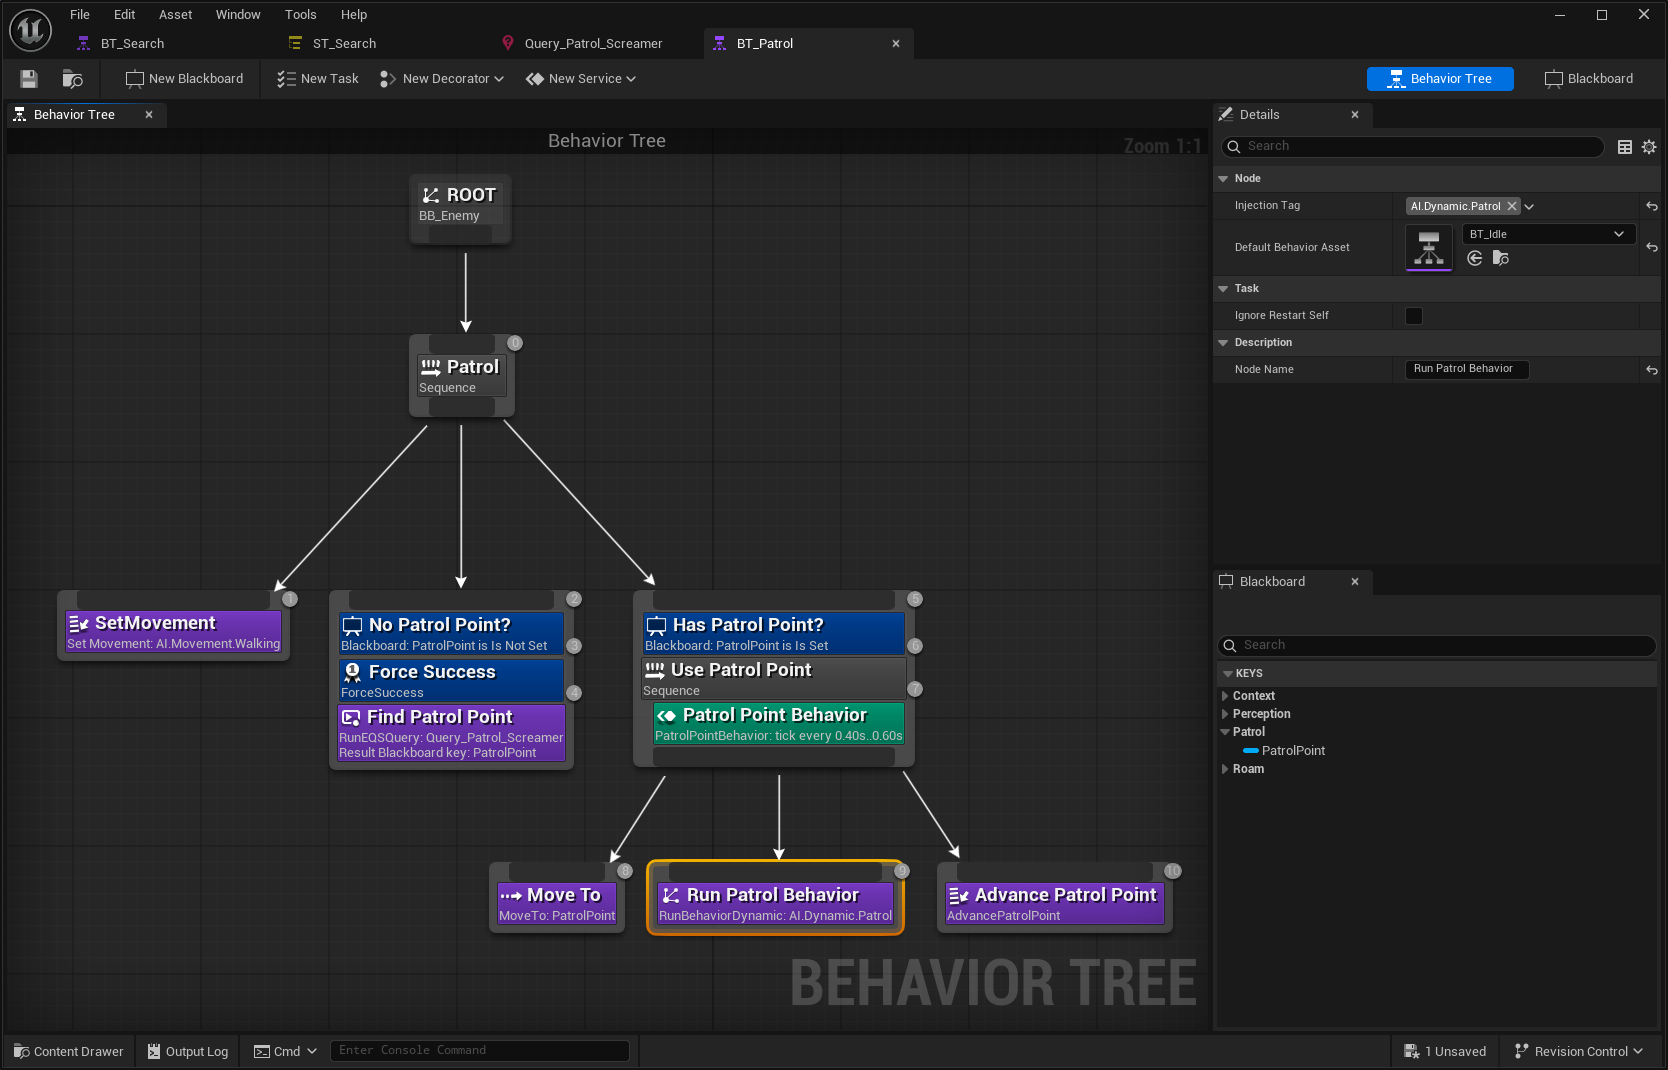This screenshot has height=1070, width=1668.
Task: Click the Revision Control status control
Action: (1578, 1051)
